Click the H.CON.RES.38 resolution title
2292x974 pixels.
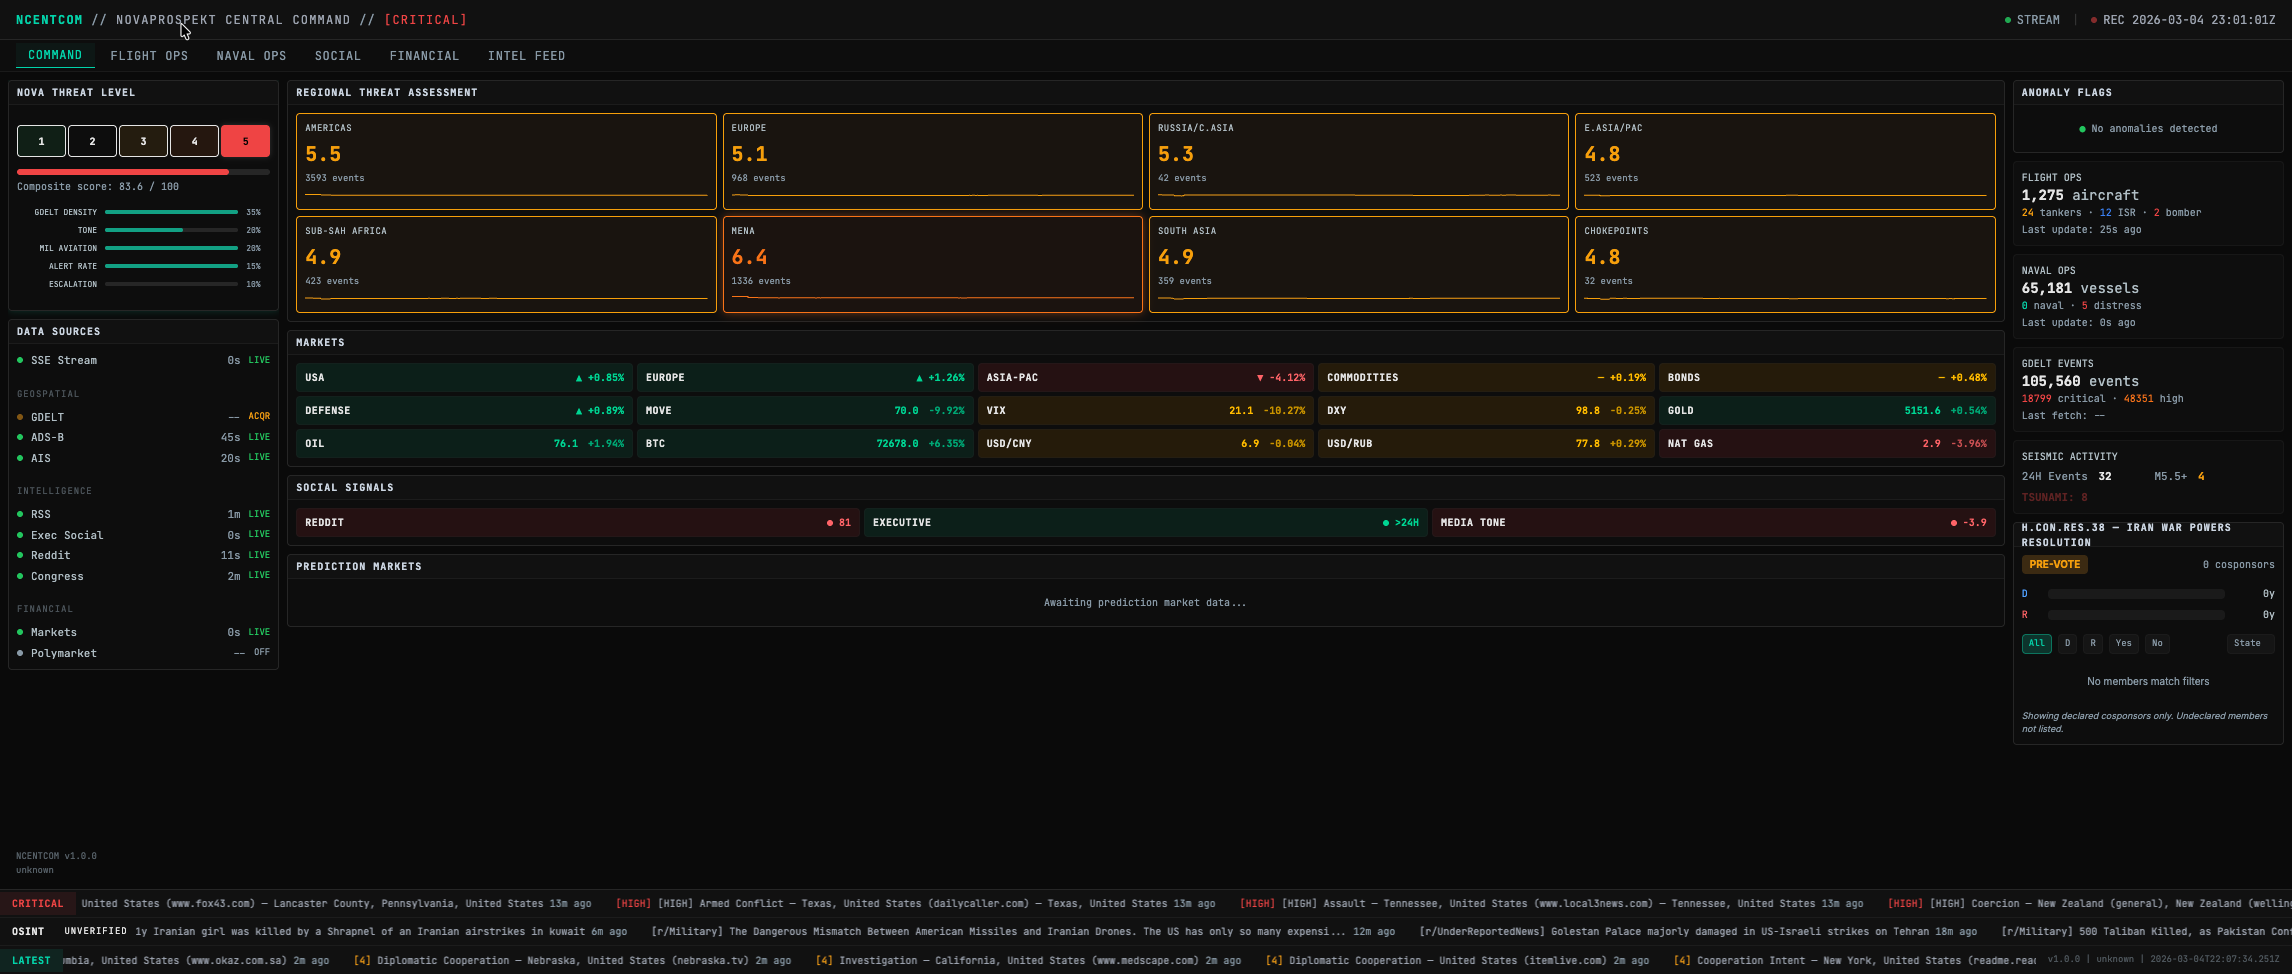point(2126,535)
